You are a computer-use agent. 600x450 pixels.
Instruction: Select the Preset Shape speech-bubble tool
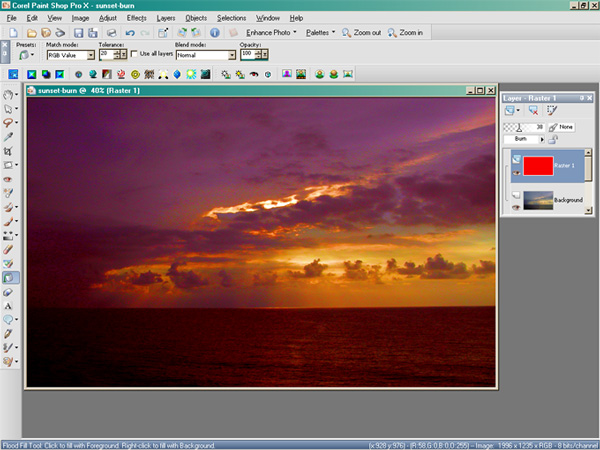point(8,319)
